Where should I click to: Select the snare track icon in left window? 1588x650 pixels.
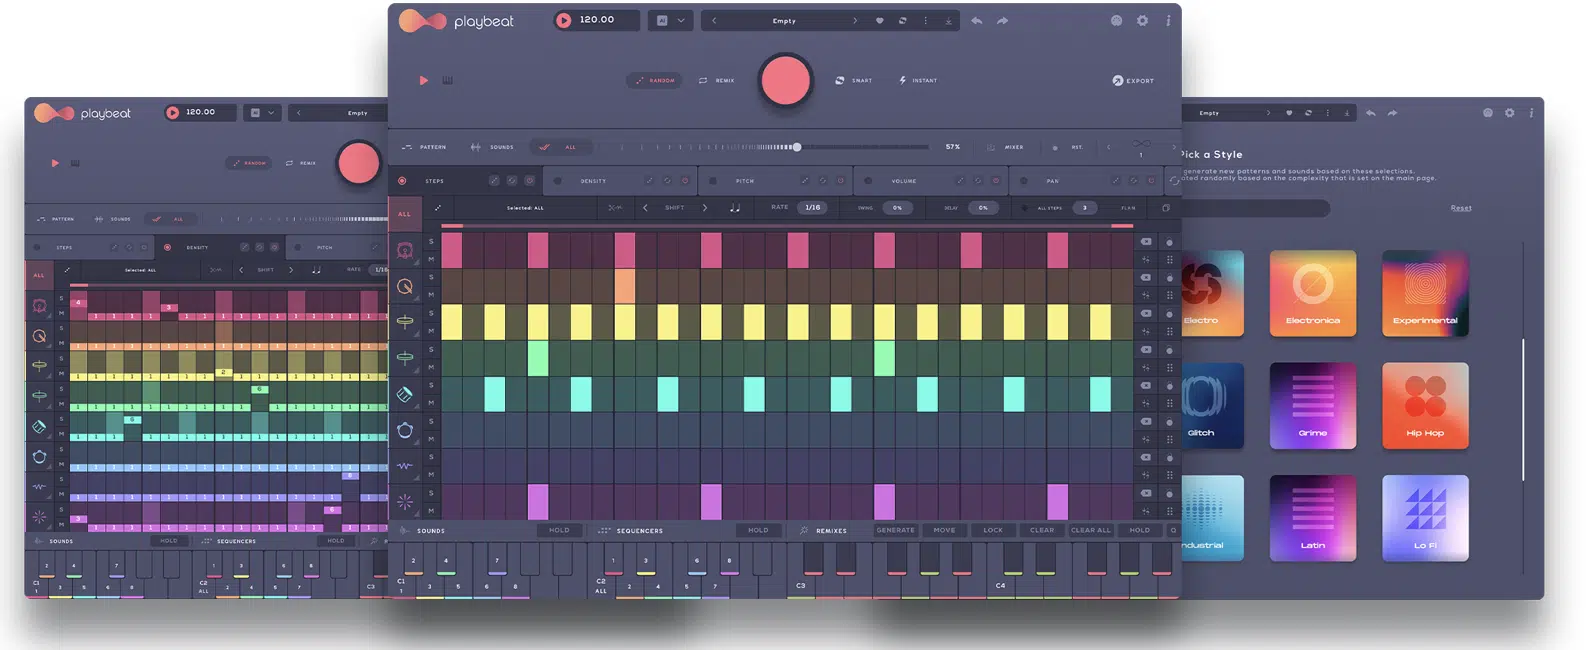pyautogui.click(x=39, y=336)
